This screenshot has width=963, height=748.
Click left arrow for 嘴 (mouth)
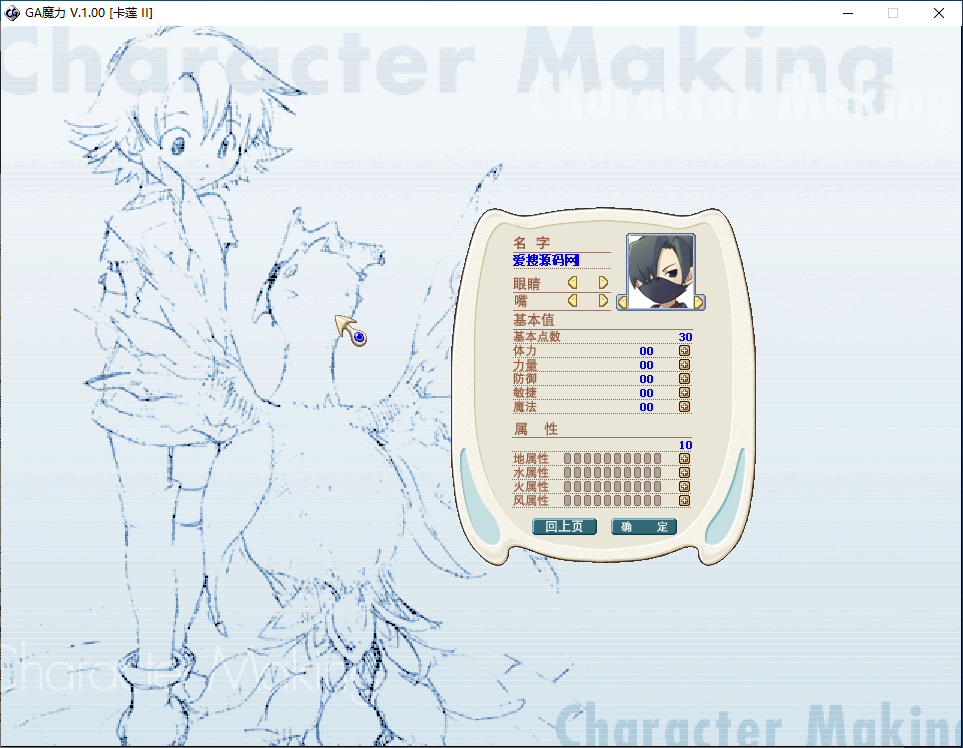[x=573, y=300]
